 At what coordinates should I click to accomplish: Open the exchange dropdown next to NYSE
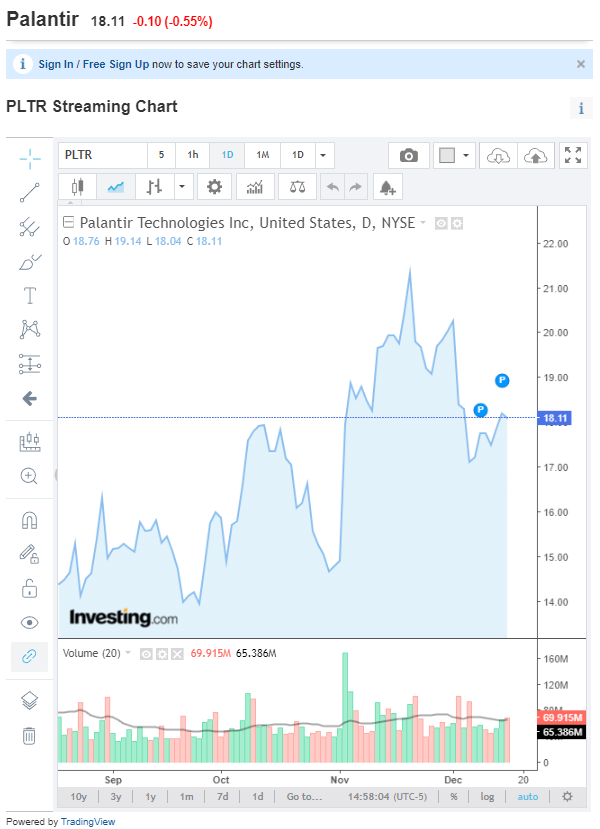(423, 223)
